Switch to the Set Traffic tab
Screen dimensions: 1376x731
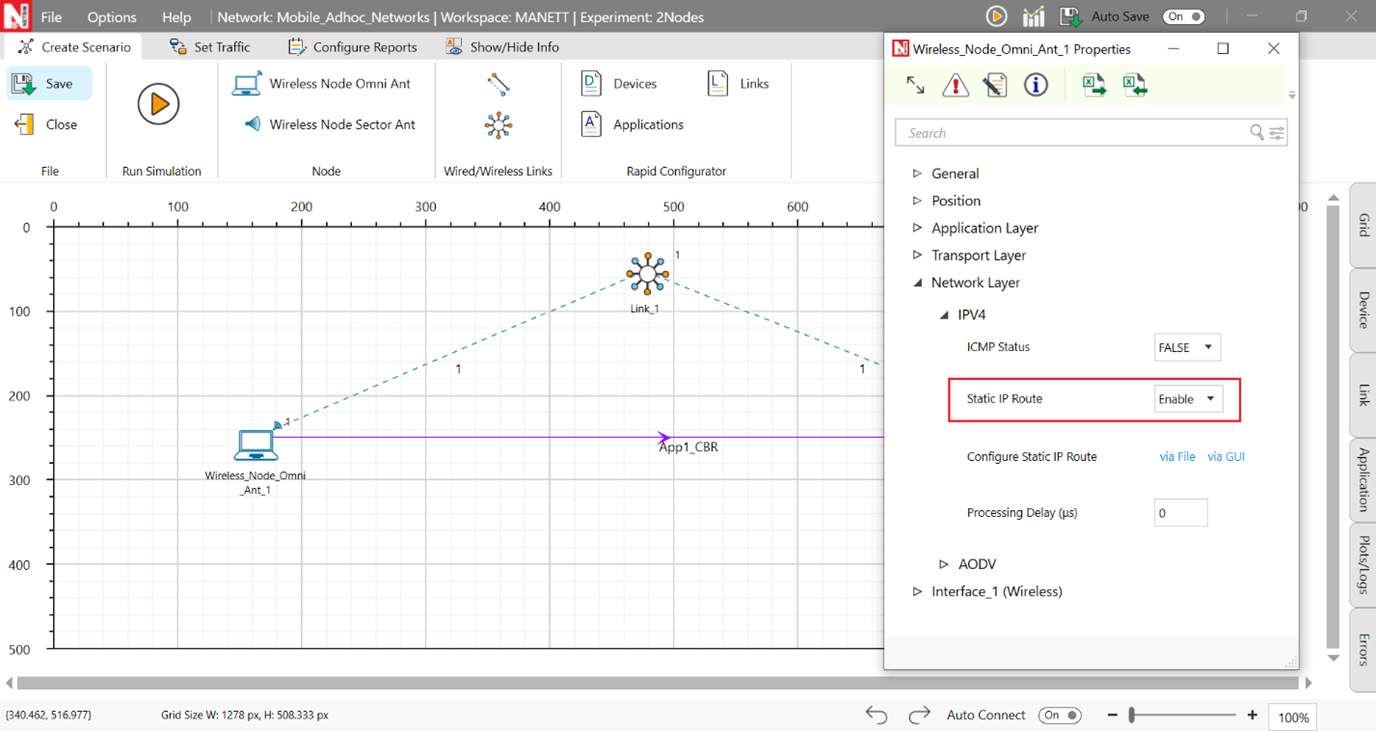[x=210, y=47]
